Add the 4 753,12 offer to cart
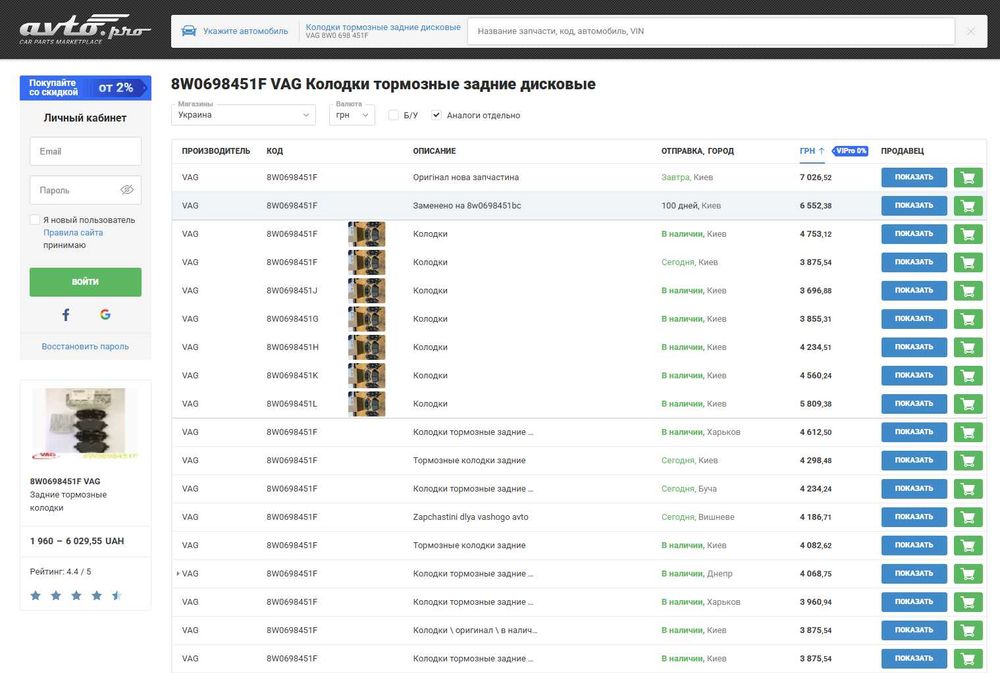Image resolution: width=1000 pixels, height=673 pixels. point(967,233)
